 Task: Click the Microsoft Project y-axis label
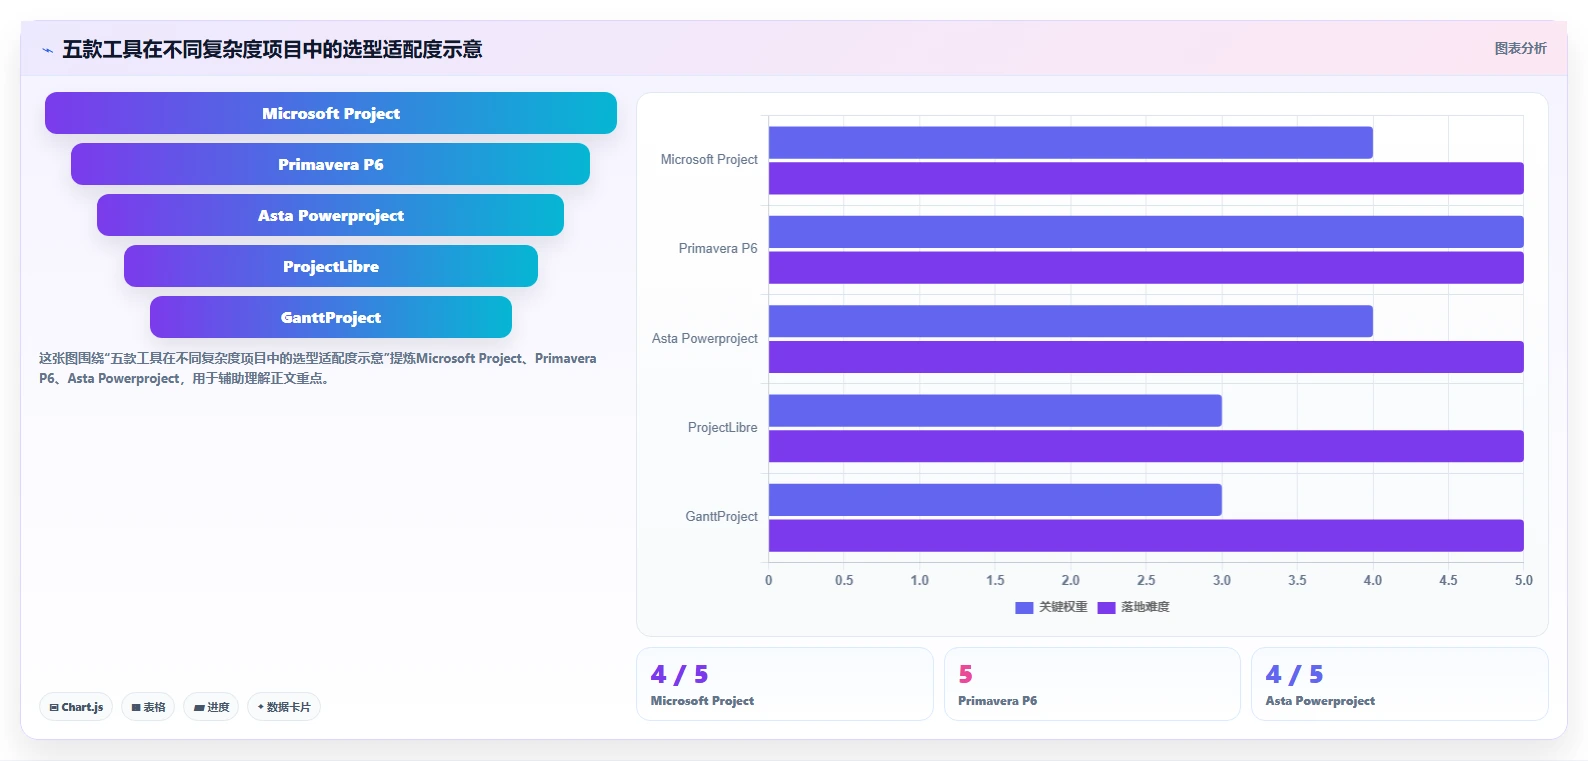709,159
